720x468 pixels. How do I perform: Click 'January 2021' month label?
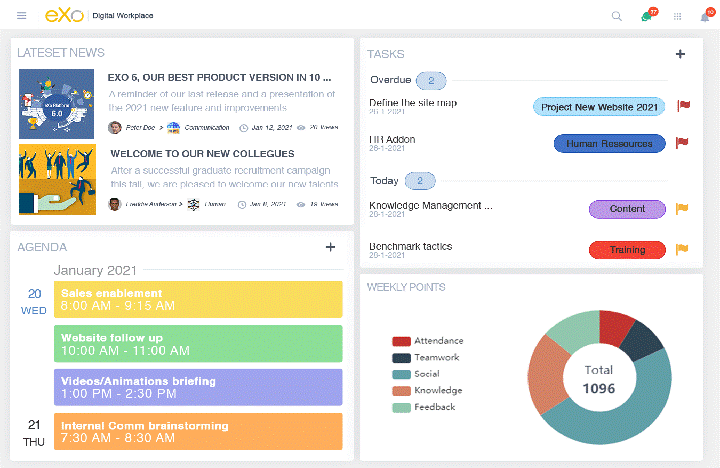tap(95, 271)
